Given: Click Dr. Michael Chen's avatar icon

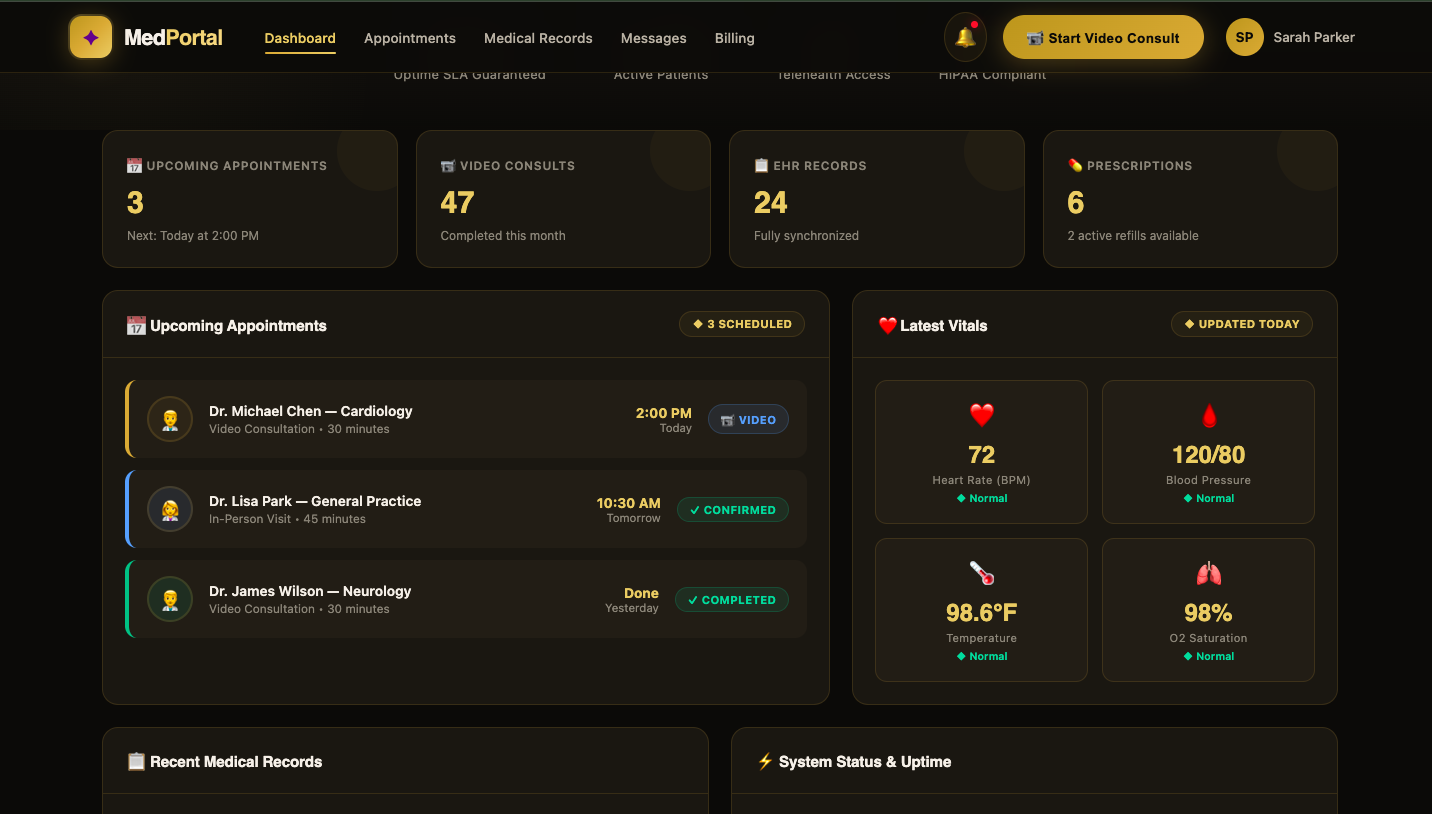Looking at the screenshot, I should [x=170, y=419].
